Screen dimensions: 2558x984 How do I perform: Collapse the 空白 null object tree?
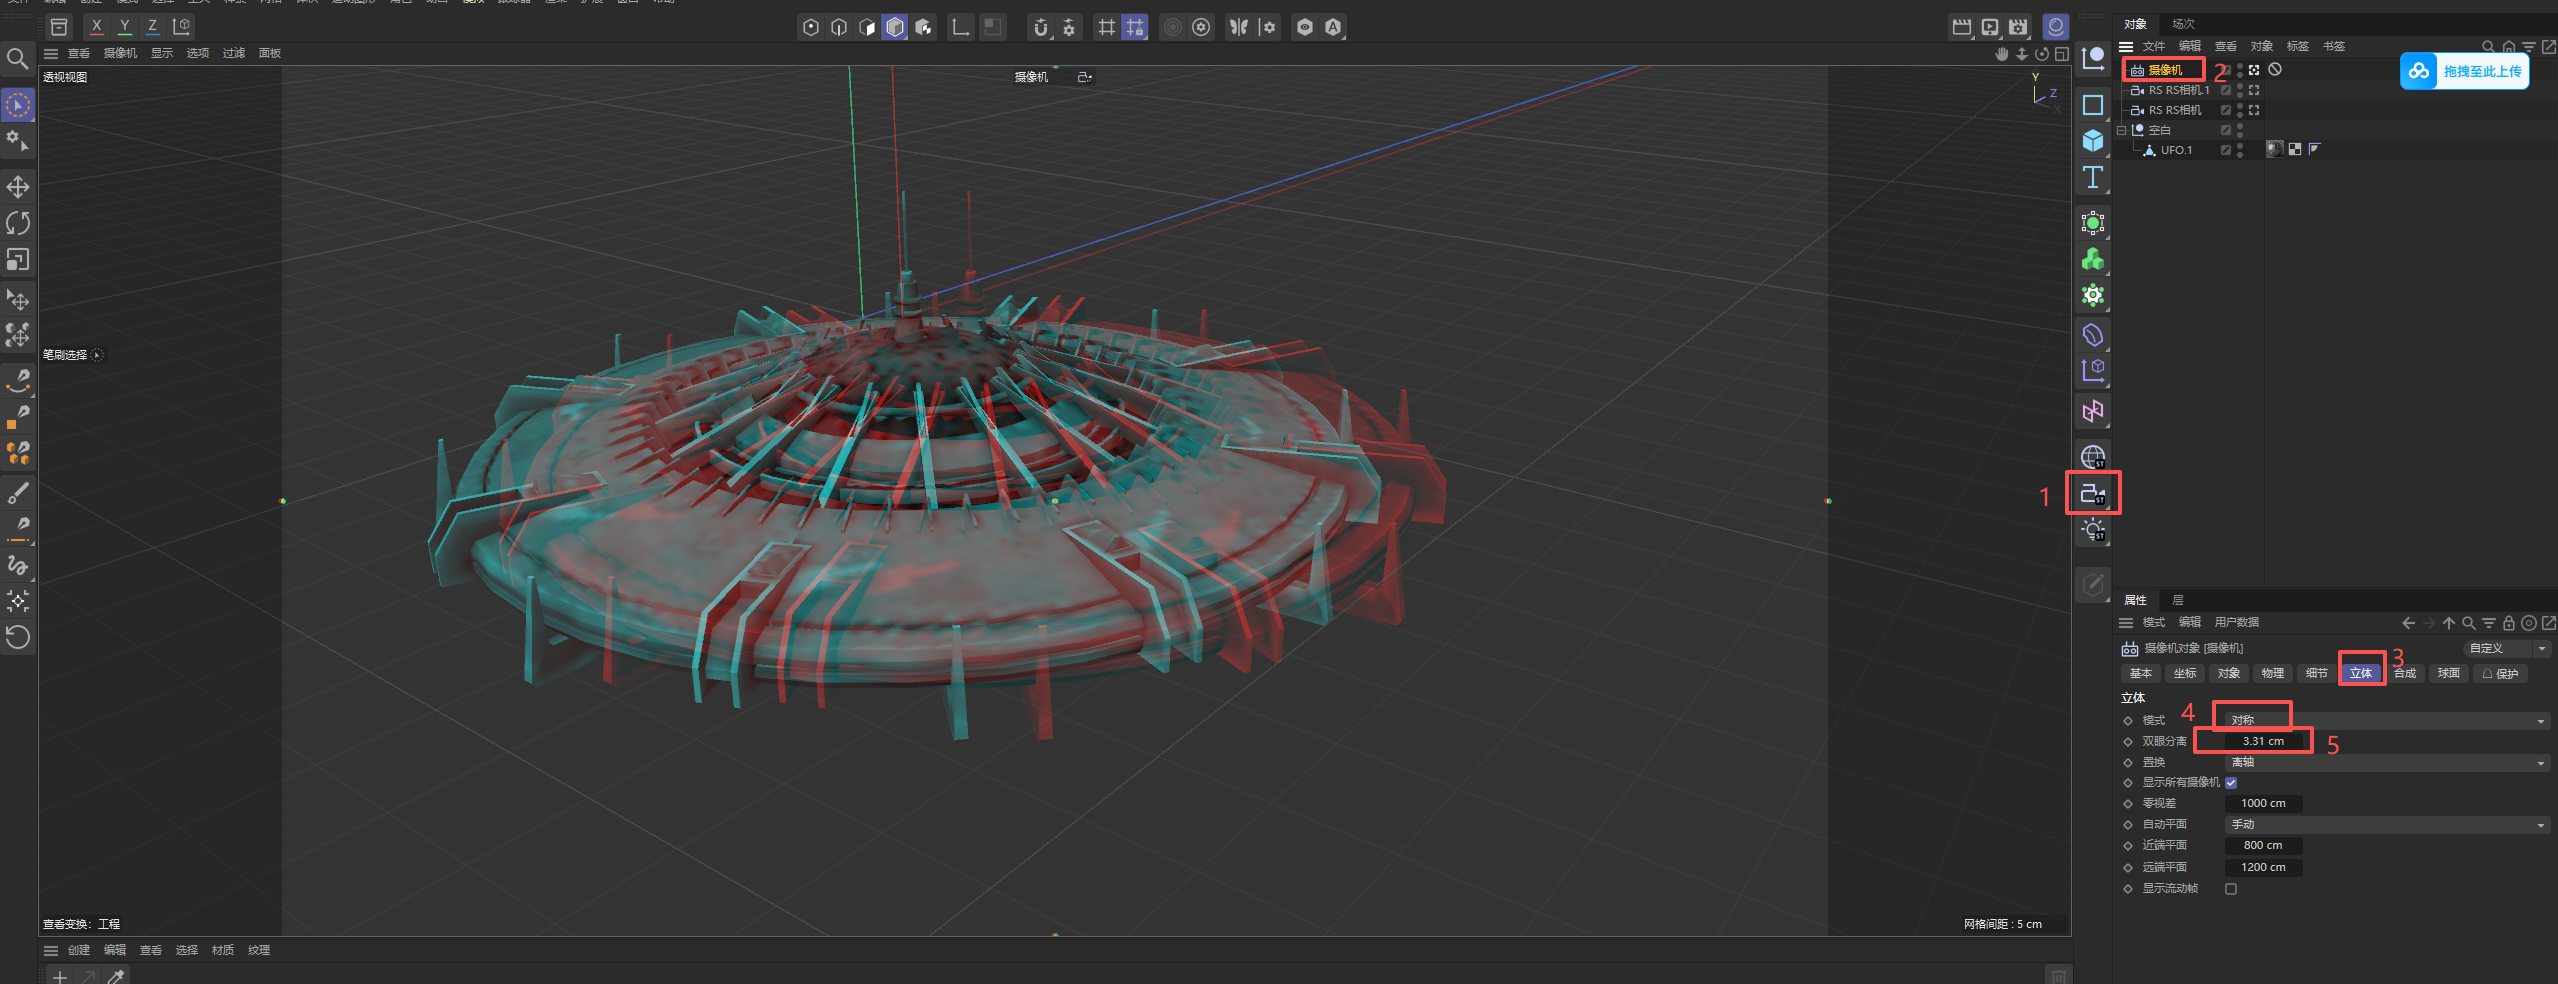[x=2121, y=130]
